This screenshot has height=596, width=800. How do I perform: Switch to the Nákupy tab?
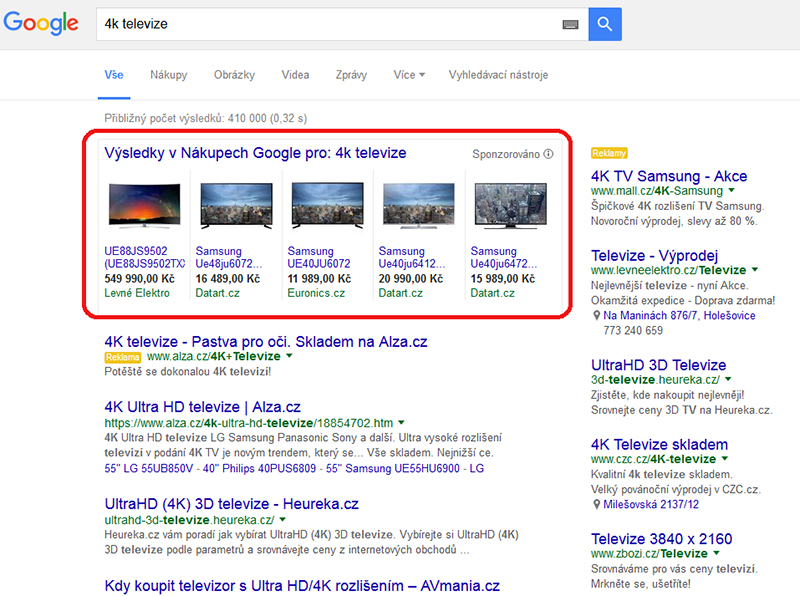[x=168, y=75]
